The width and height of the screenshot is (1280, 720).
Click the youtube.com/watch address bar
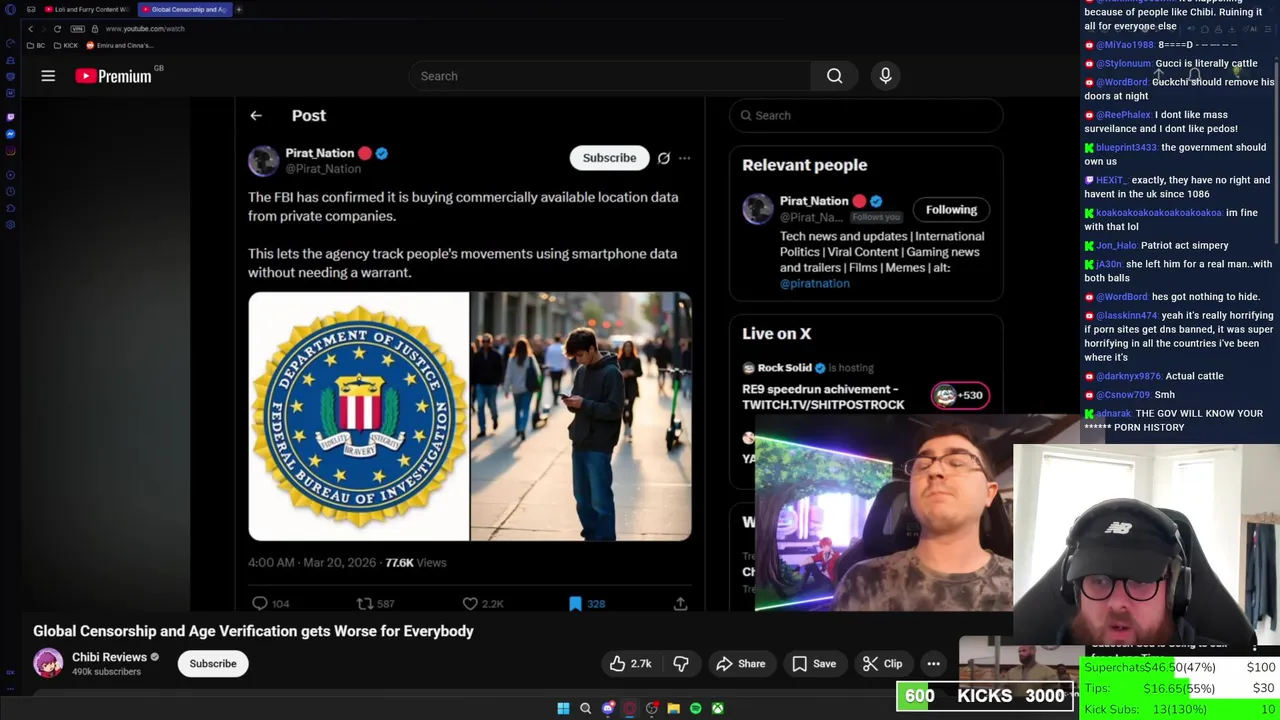coord(145,29)
